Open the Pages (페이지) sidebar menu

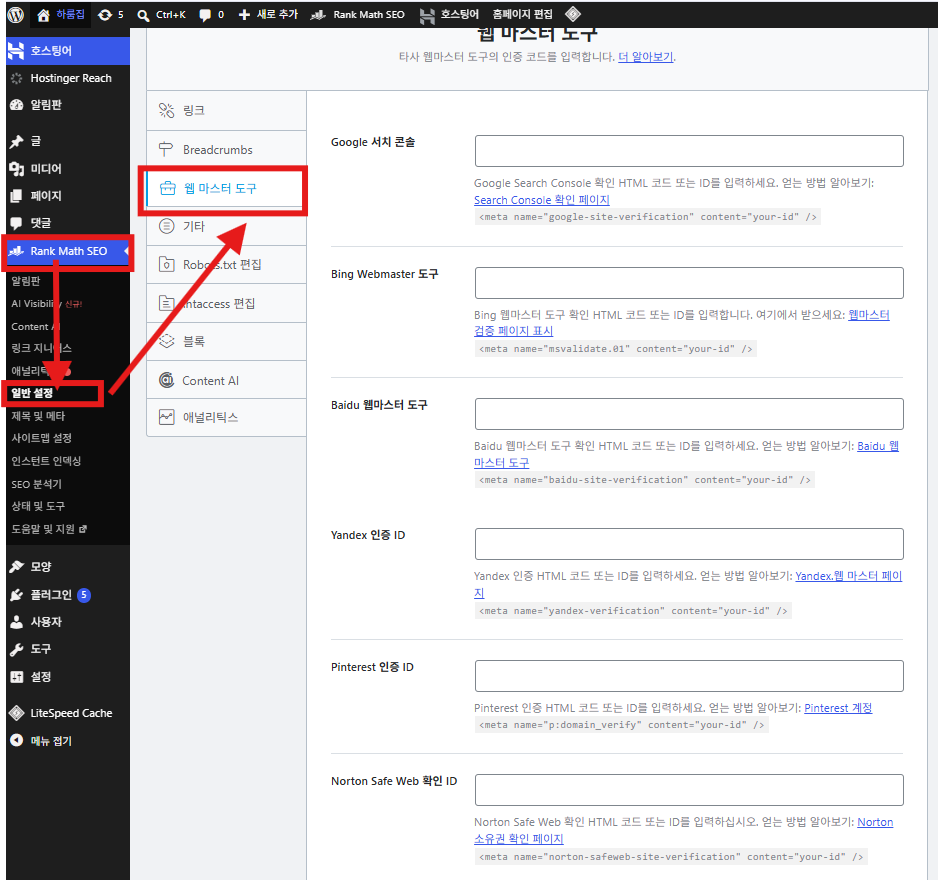(x=68, y=196)
